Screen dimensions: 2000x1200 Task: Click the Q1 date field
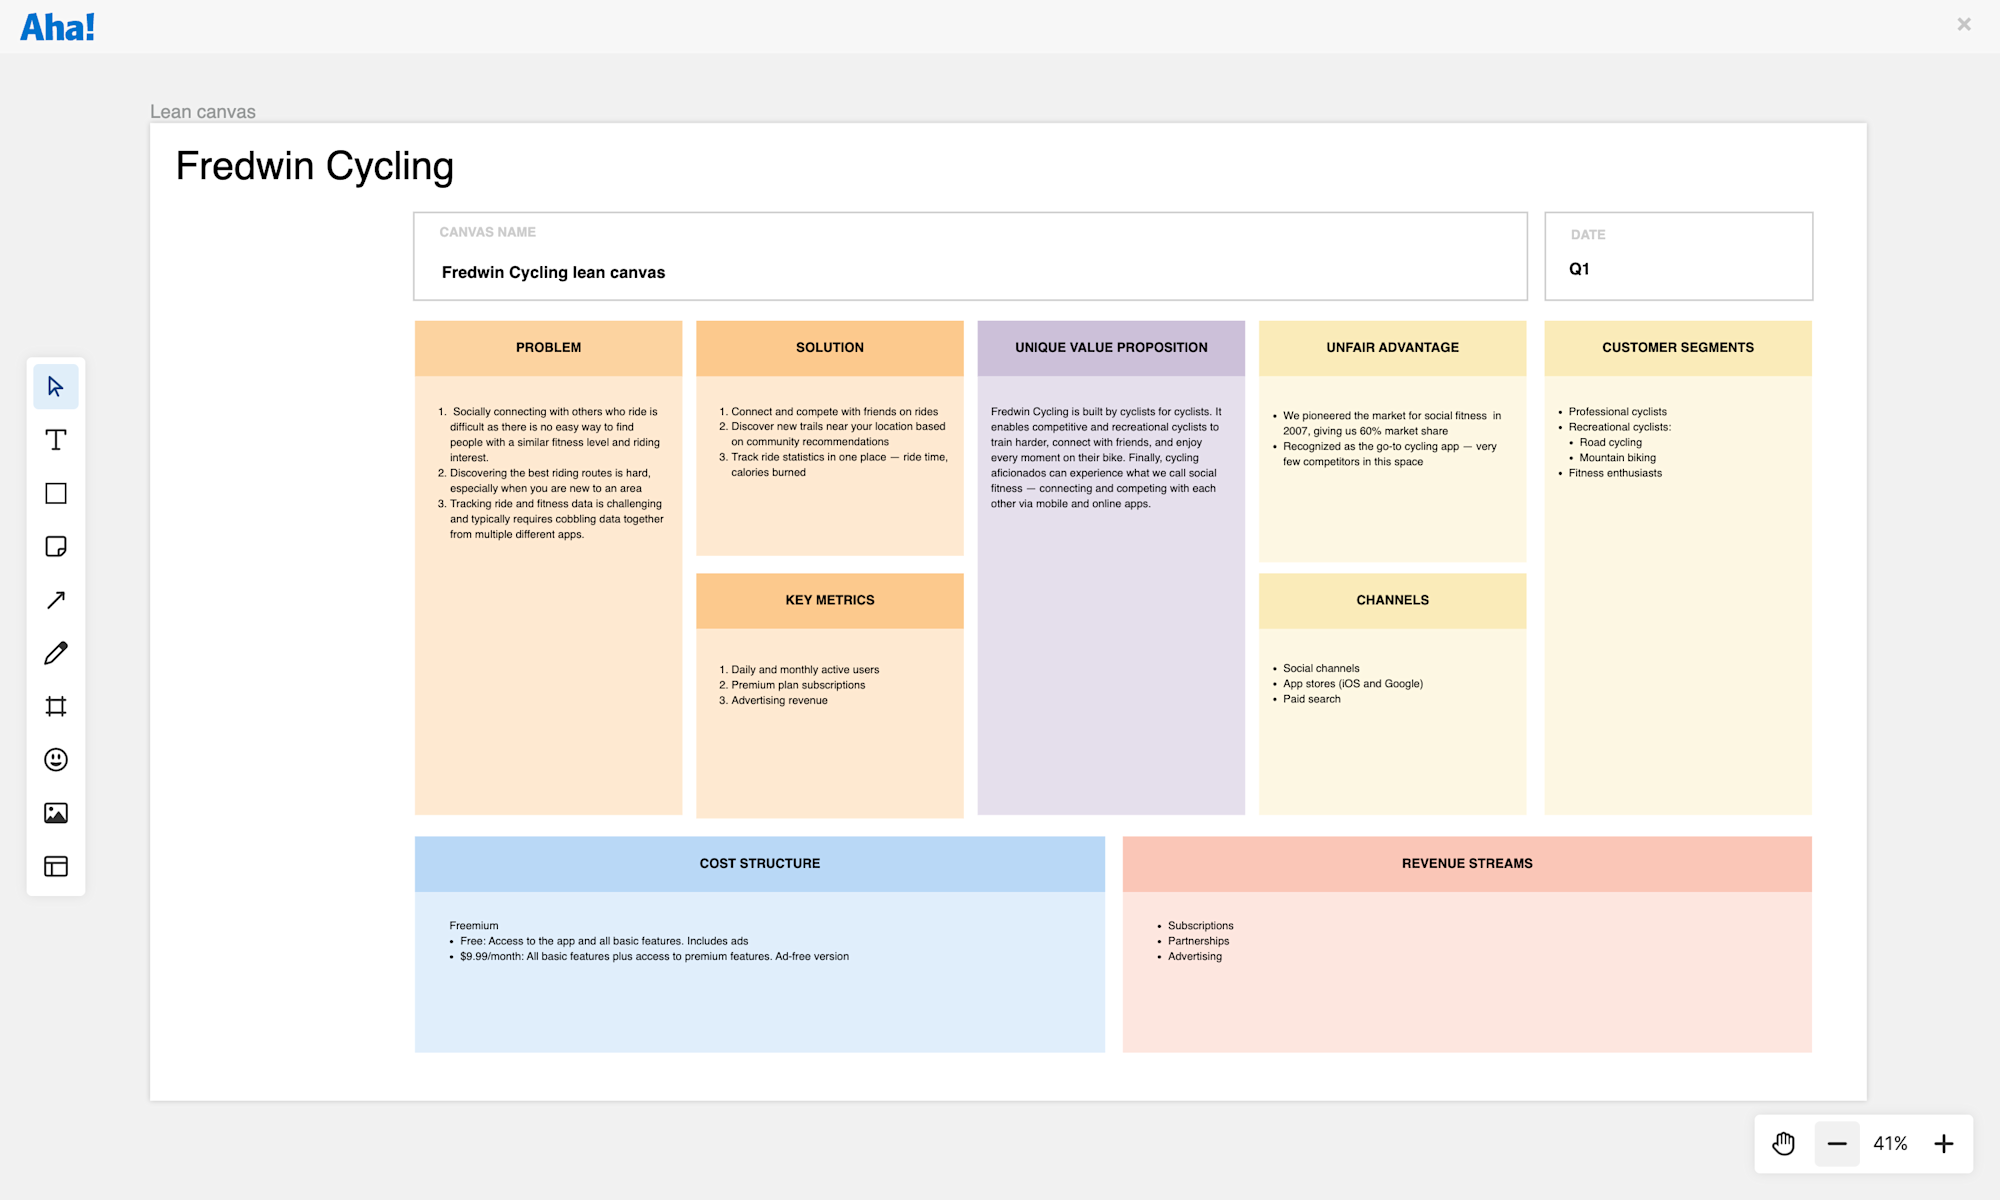click(x=1579, y=269)
